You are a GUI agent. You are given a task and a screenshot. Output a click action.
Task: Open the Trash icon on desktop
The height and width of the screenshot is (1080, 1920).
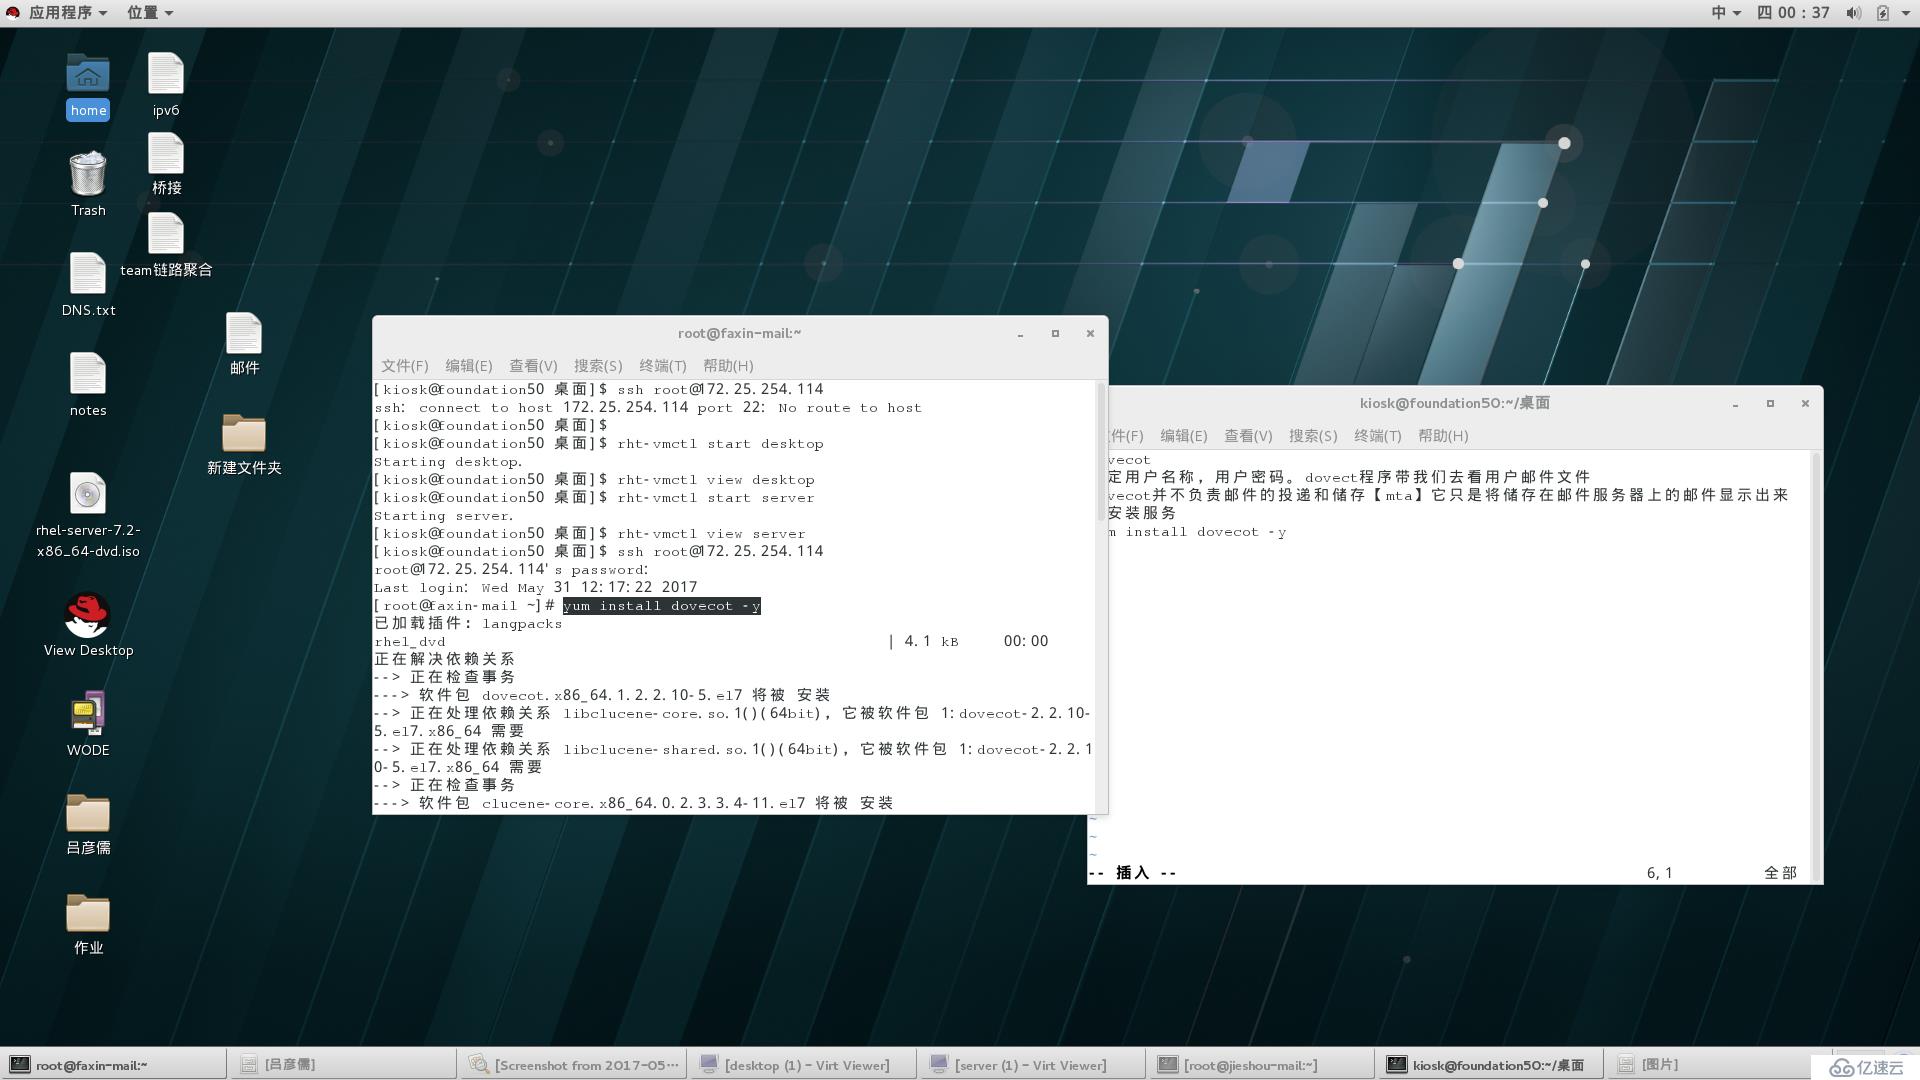[x=87, y=181]
